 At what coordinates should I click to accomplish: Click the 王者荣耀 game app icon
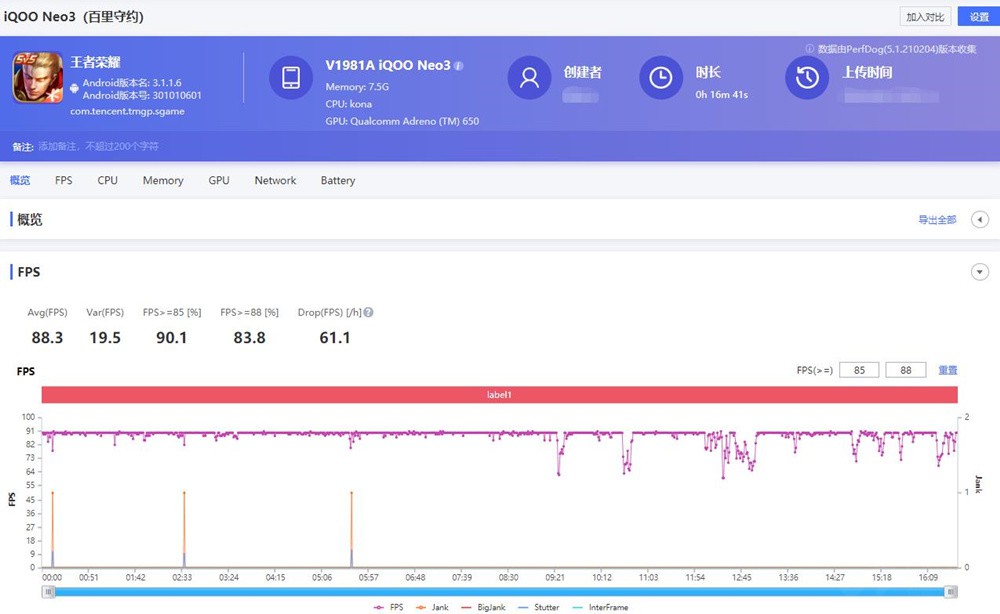click(38, 78)
